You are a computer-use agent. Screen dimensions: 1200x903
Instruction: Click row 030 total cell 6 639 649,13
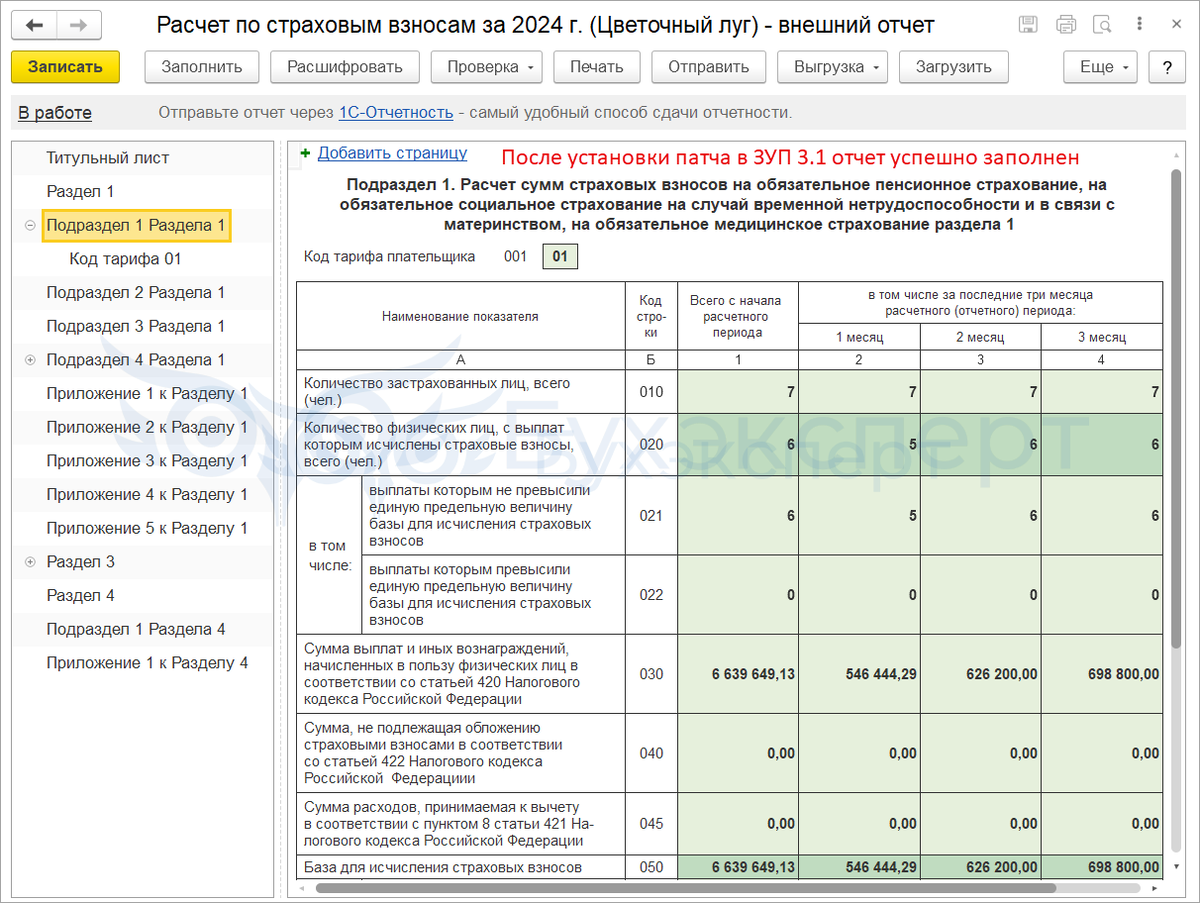(738, 673)
